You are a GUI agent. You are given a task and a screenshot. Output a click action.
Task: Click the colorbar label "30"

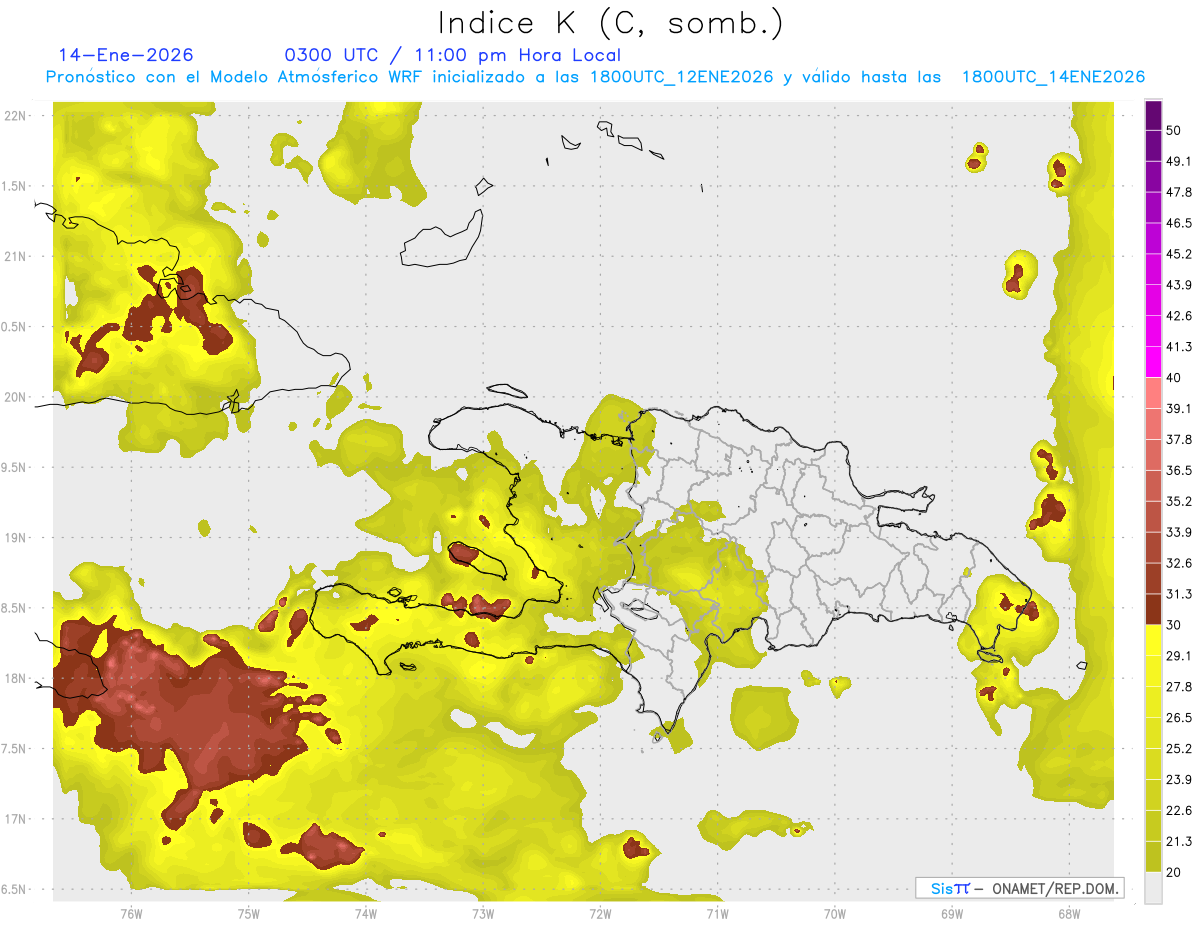point(1174,625)
